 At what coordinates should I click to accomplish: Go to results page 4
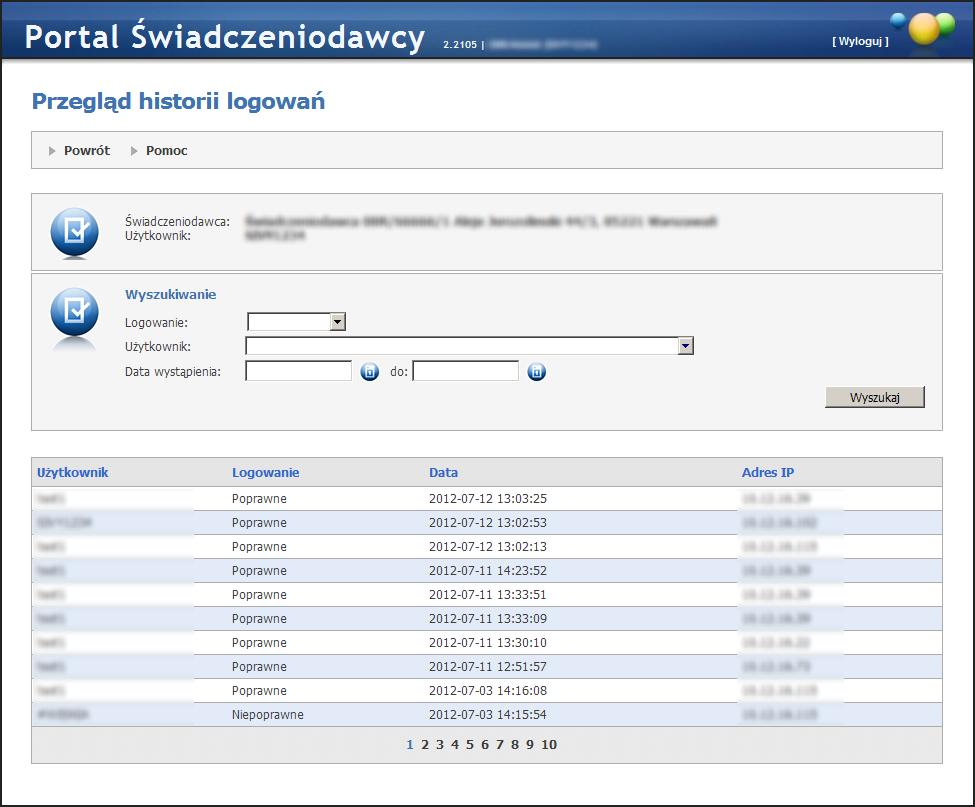[455, 744]
